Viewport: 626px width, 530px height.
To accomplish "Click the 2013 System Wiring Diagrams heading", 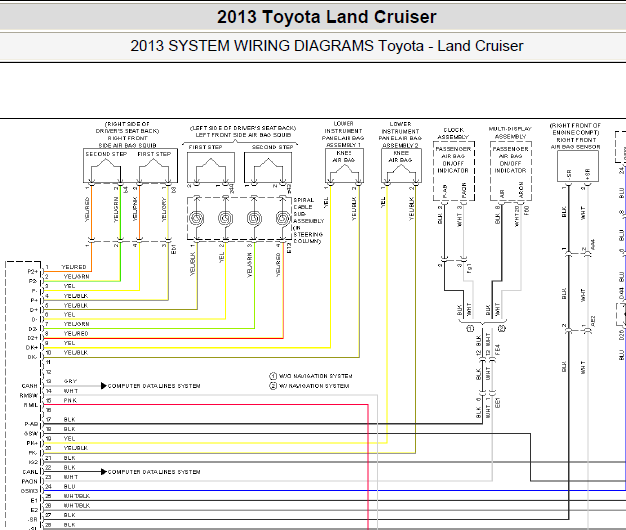I will (327, 46).
